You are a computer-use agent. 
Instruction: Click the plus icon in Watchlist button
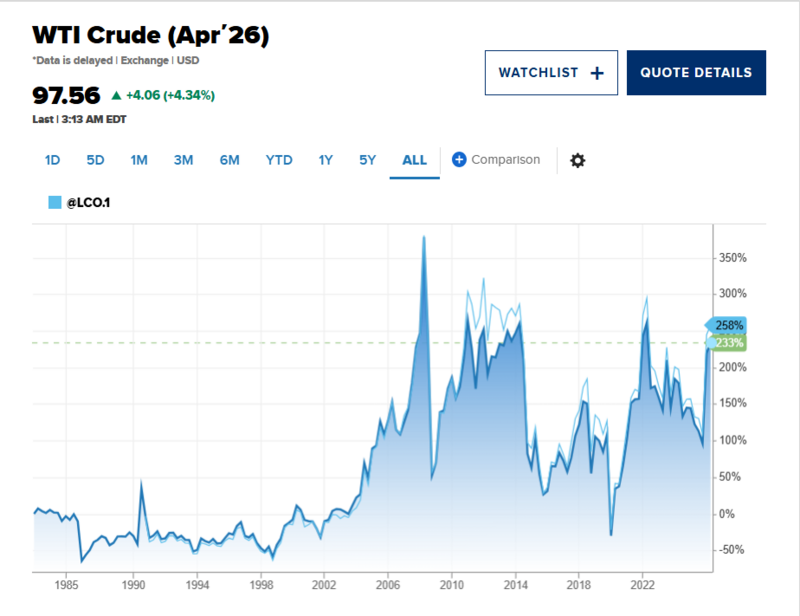coord(597,73)
